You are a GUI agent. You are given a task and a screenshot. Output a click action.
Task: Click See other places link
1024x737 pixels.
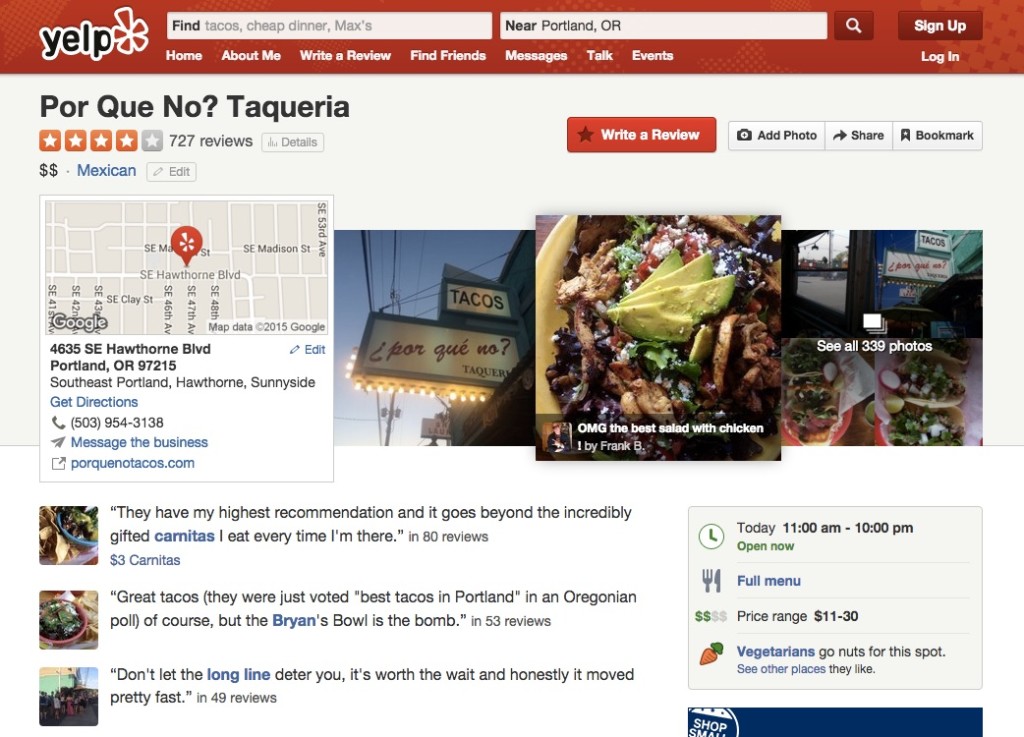781,669
